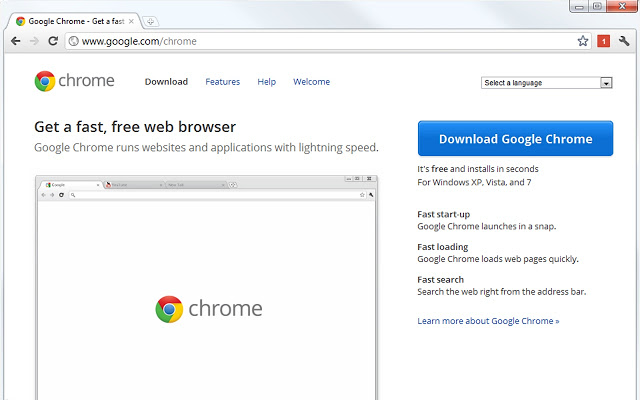Follow the Learn more about Google Chrome link
The image size is (640, 400).
(488, 321)
